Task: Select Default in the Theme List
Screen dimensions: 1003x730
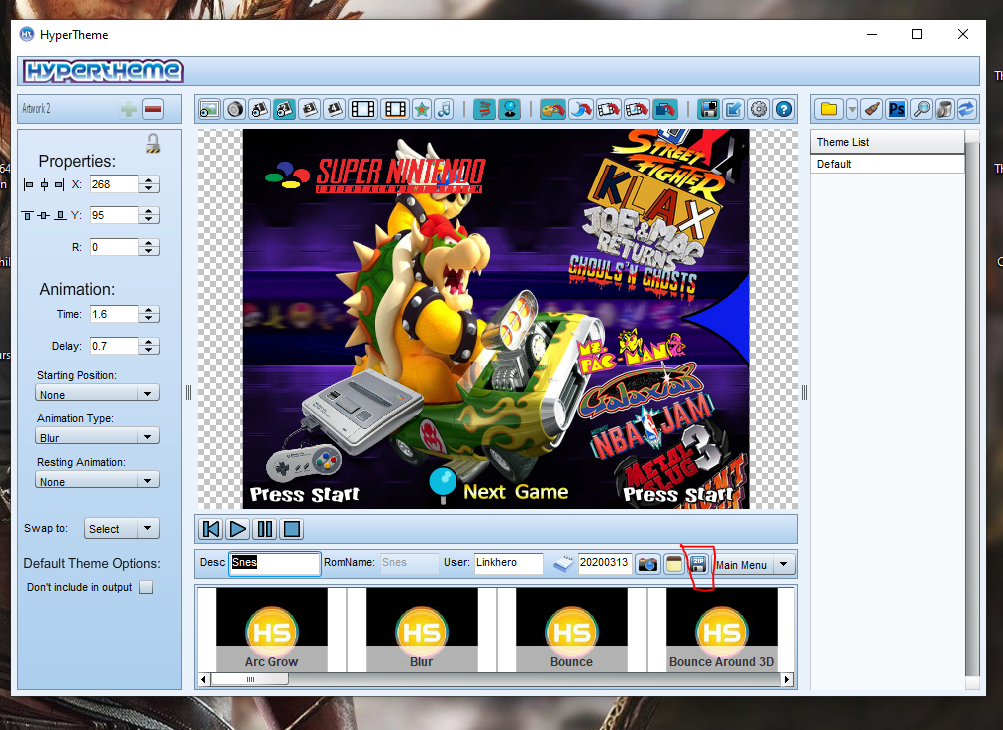Action: [887, 164]
